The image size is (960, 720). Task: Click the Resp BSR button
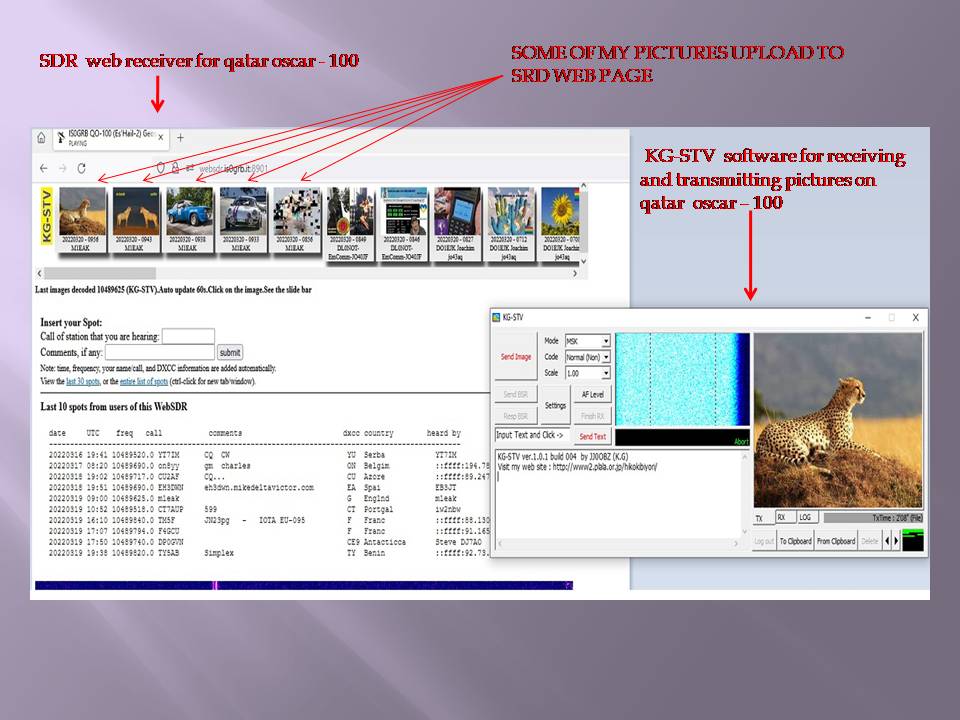[x=516, y=416]
